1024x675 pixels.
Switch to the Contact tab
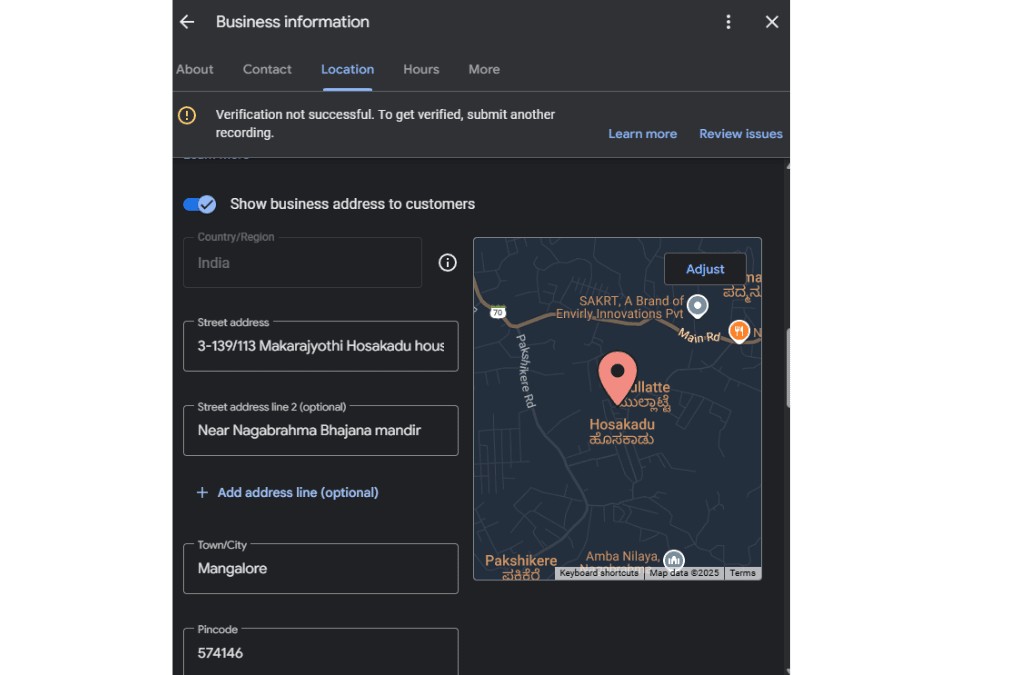pos(267,69)
